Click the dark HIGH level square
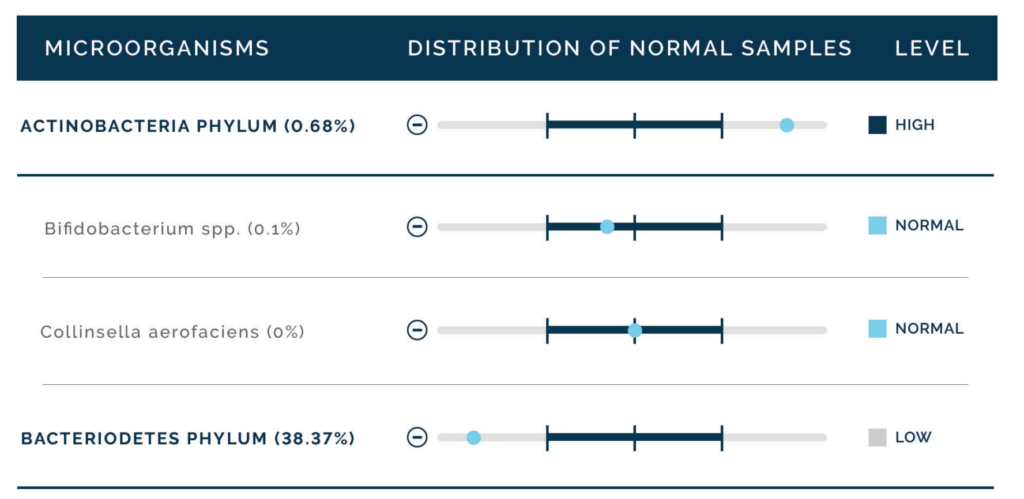The image size is (1024, 499). point(877,125)
